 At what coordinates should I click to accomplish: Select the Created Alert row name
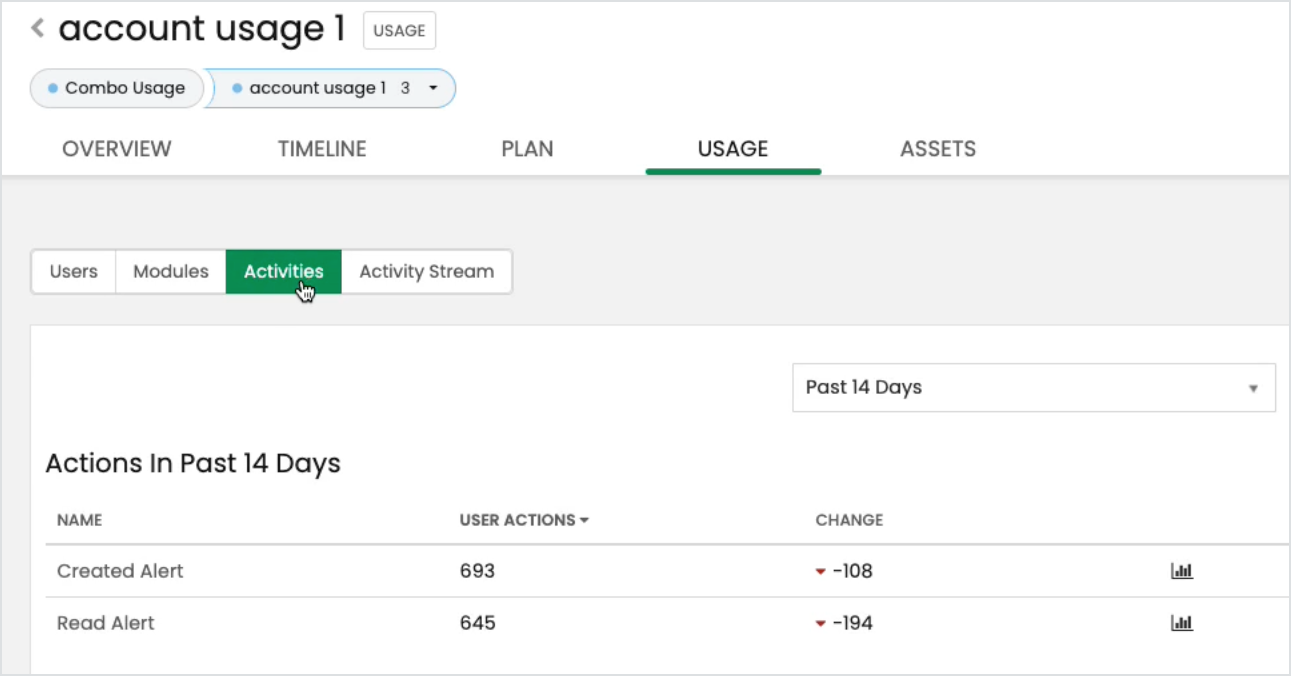click(x=120, y=571)
